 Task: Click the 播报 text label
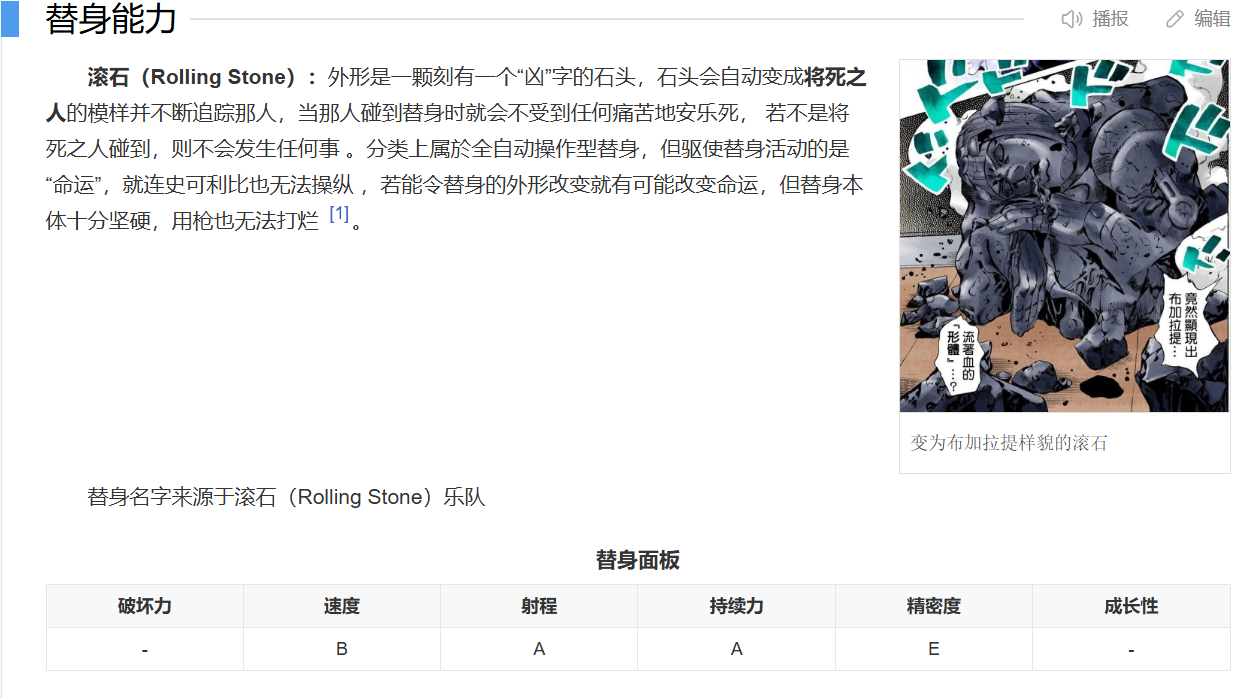coord(1110,19)
